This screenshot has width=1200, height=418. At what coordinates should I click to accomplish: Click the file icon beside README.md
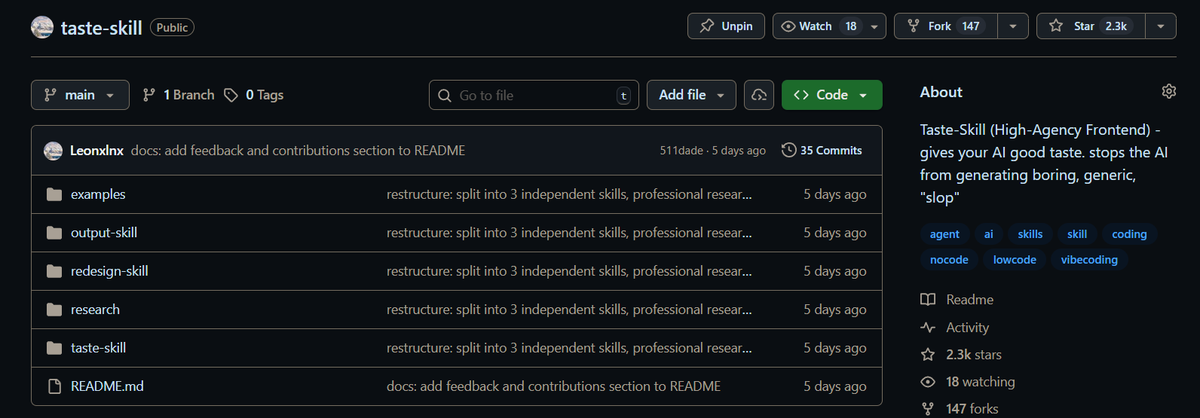[x=54, y=386]
